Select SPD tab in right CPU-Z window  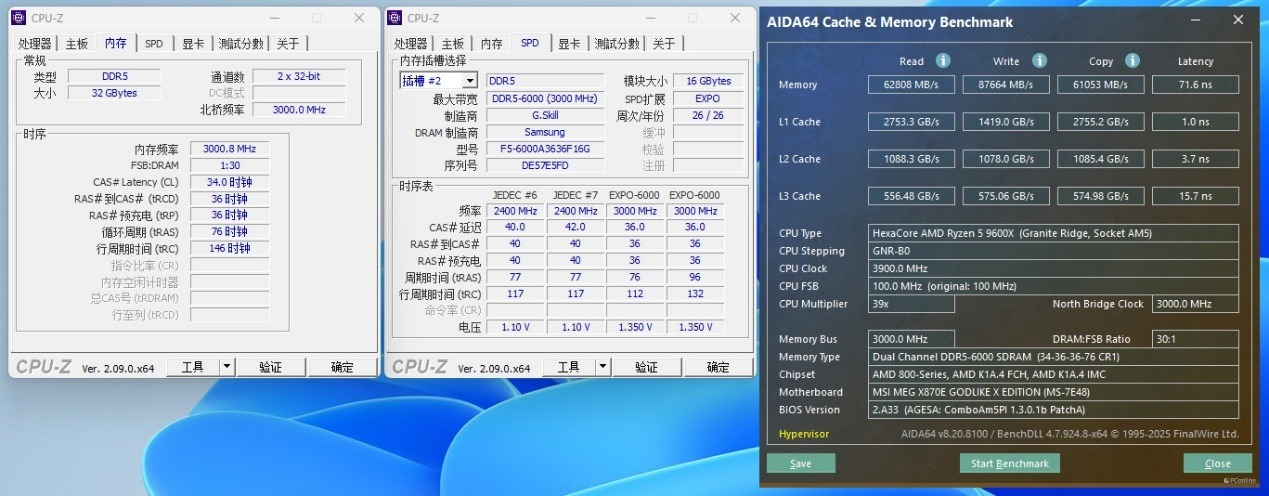point(530,43)
